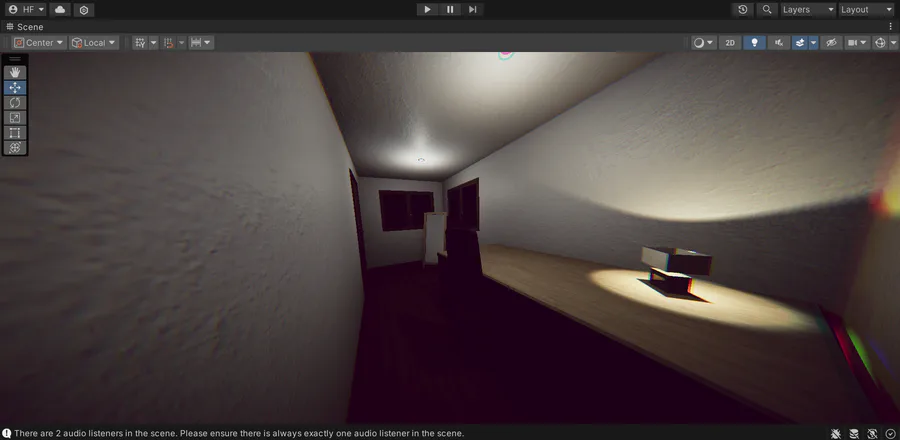Toggle scene effects layers
This screenshot has height=440, width=900.
(x=800, y=42)
